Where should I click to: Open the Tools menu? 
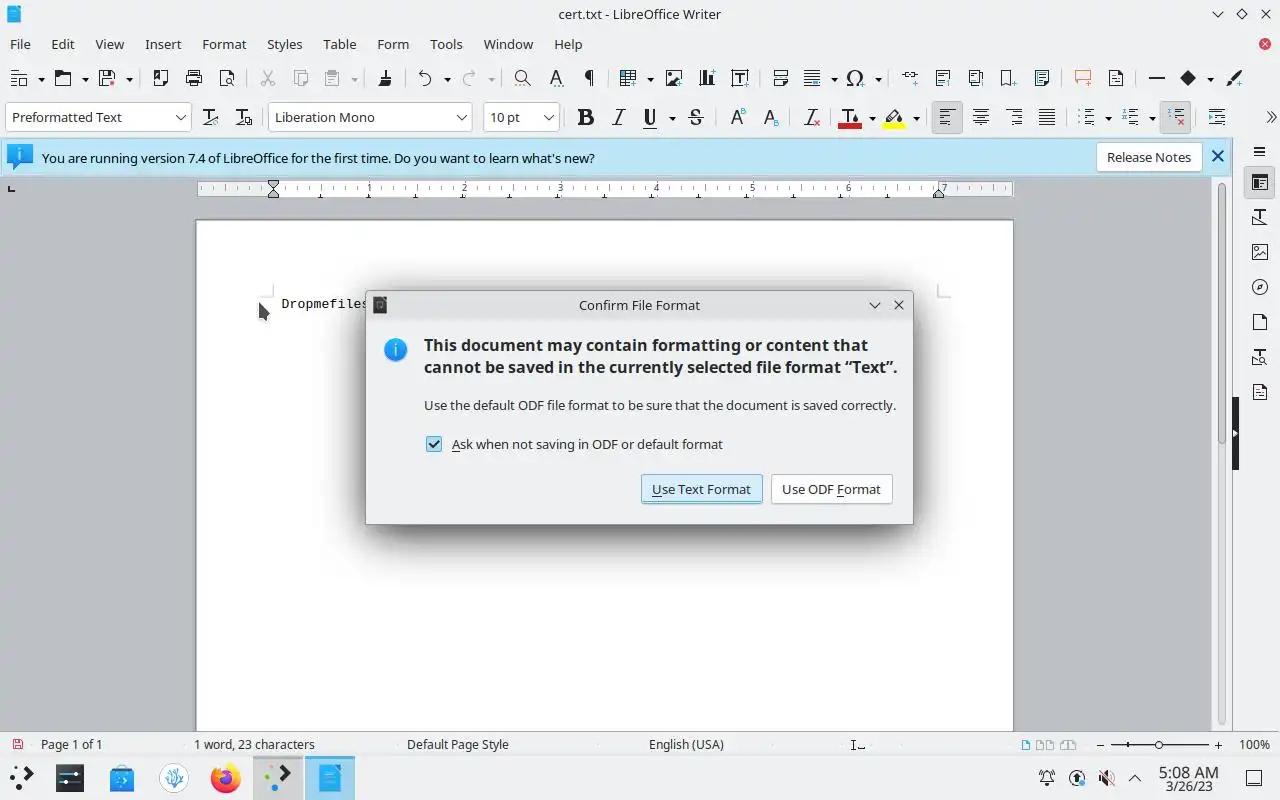[x=446, y=44]
